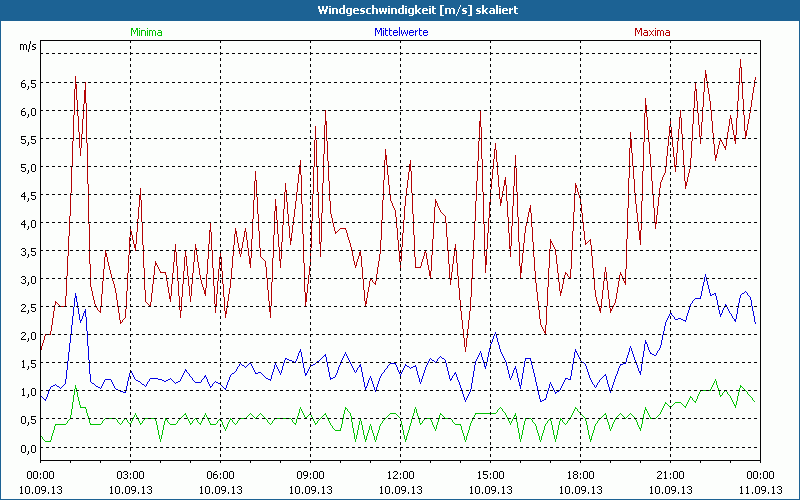
Task: Select the 15:00 time axis label
Action: 490,474
